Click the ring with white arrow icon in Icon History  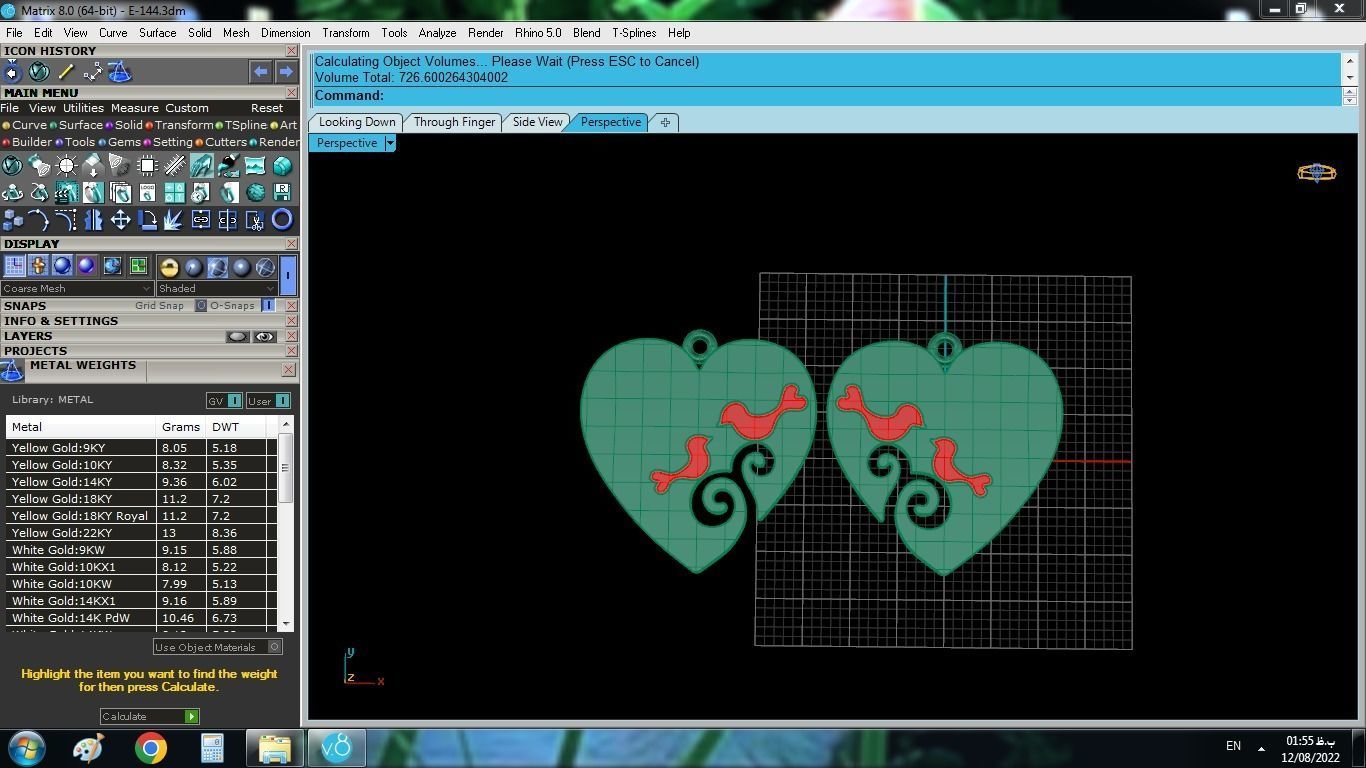point(12,72)
